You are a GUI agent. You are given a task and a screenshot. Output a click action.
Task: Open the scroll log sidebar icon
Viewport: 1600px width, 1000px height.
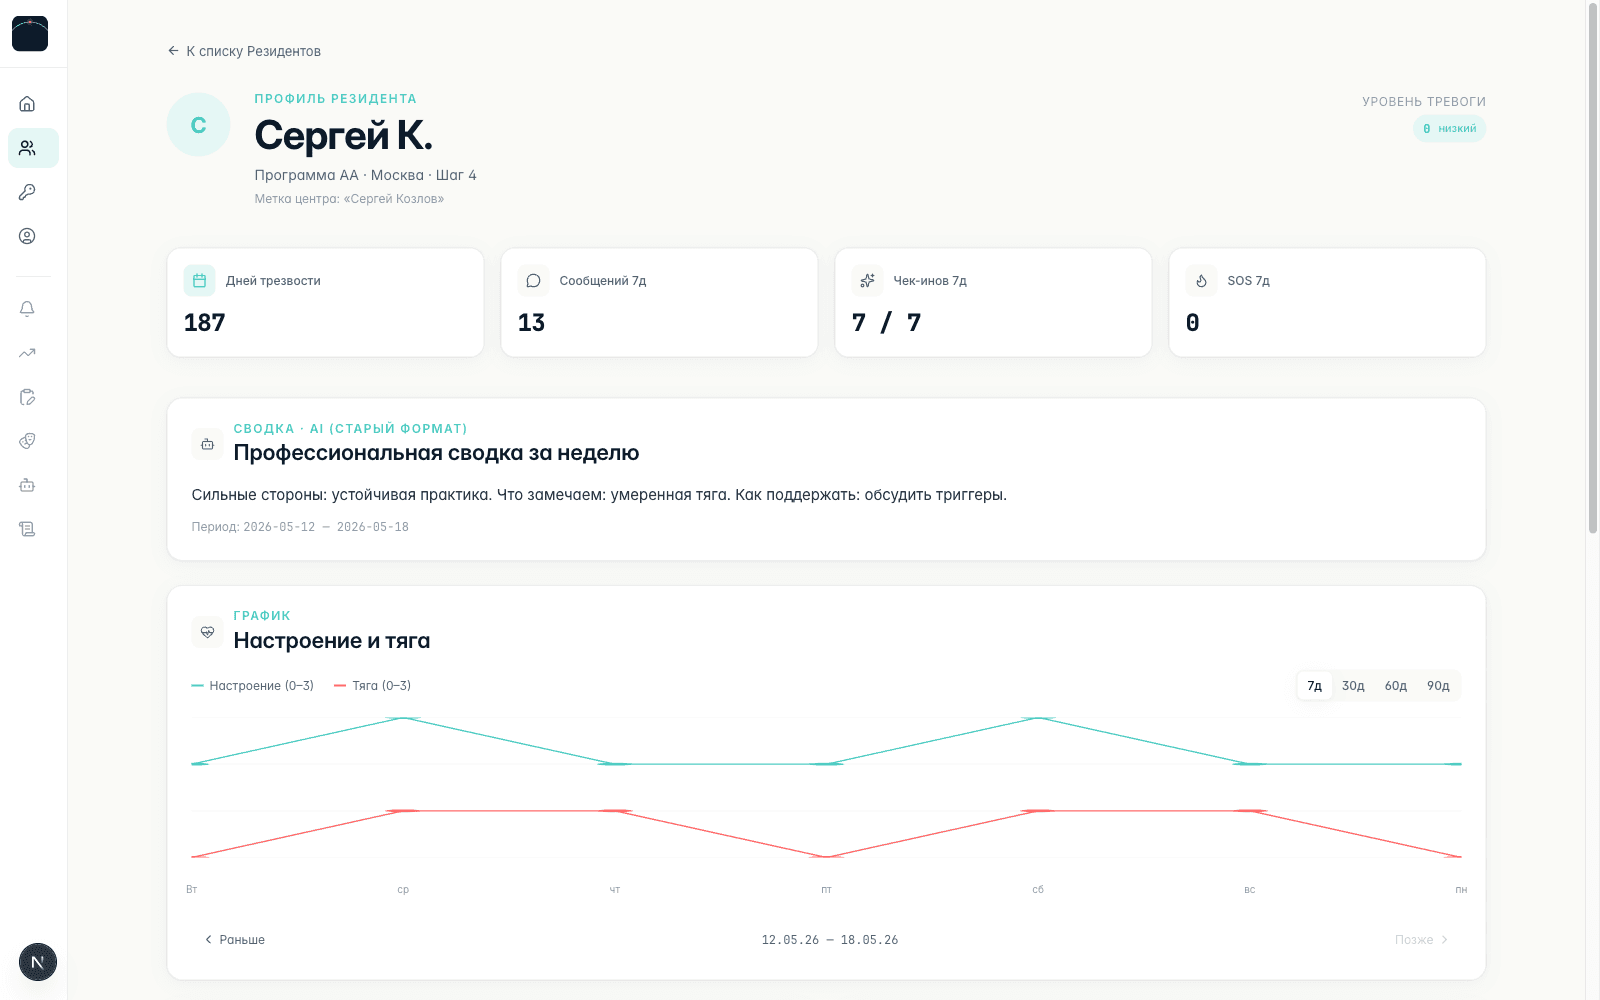[x=27, y=529]
